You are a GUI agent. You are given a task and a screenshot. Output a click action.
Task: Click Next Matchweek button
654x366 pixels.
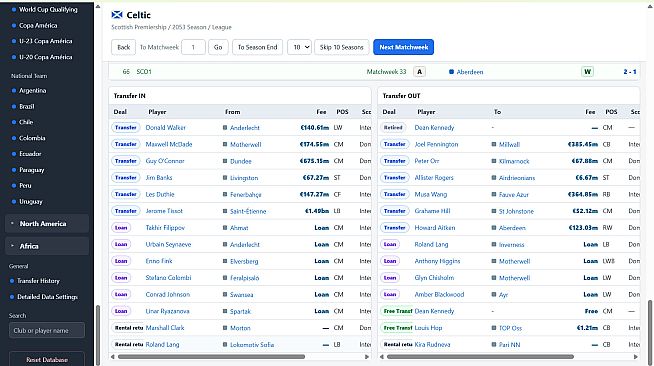[x=403, y=47]
